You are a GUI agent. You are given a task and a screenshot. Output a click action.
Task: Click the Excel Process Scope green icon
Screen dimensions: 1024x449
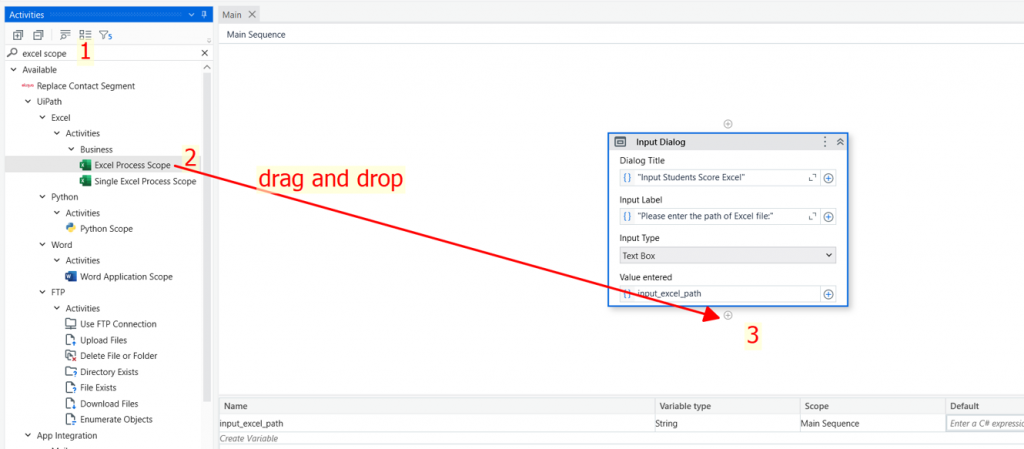point(85,165)
